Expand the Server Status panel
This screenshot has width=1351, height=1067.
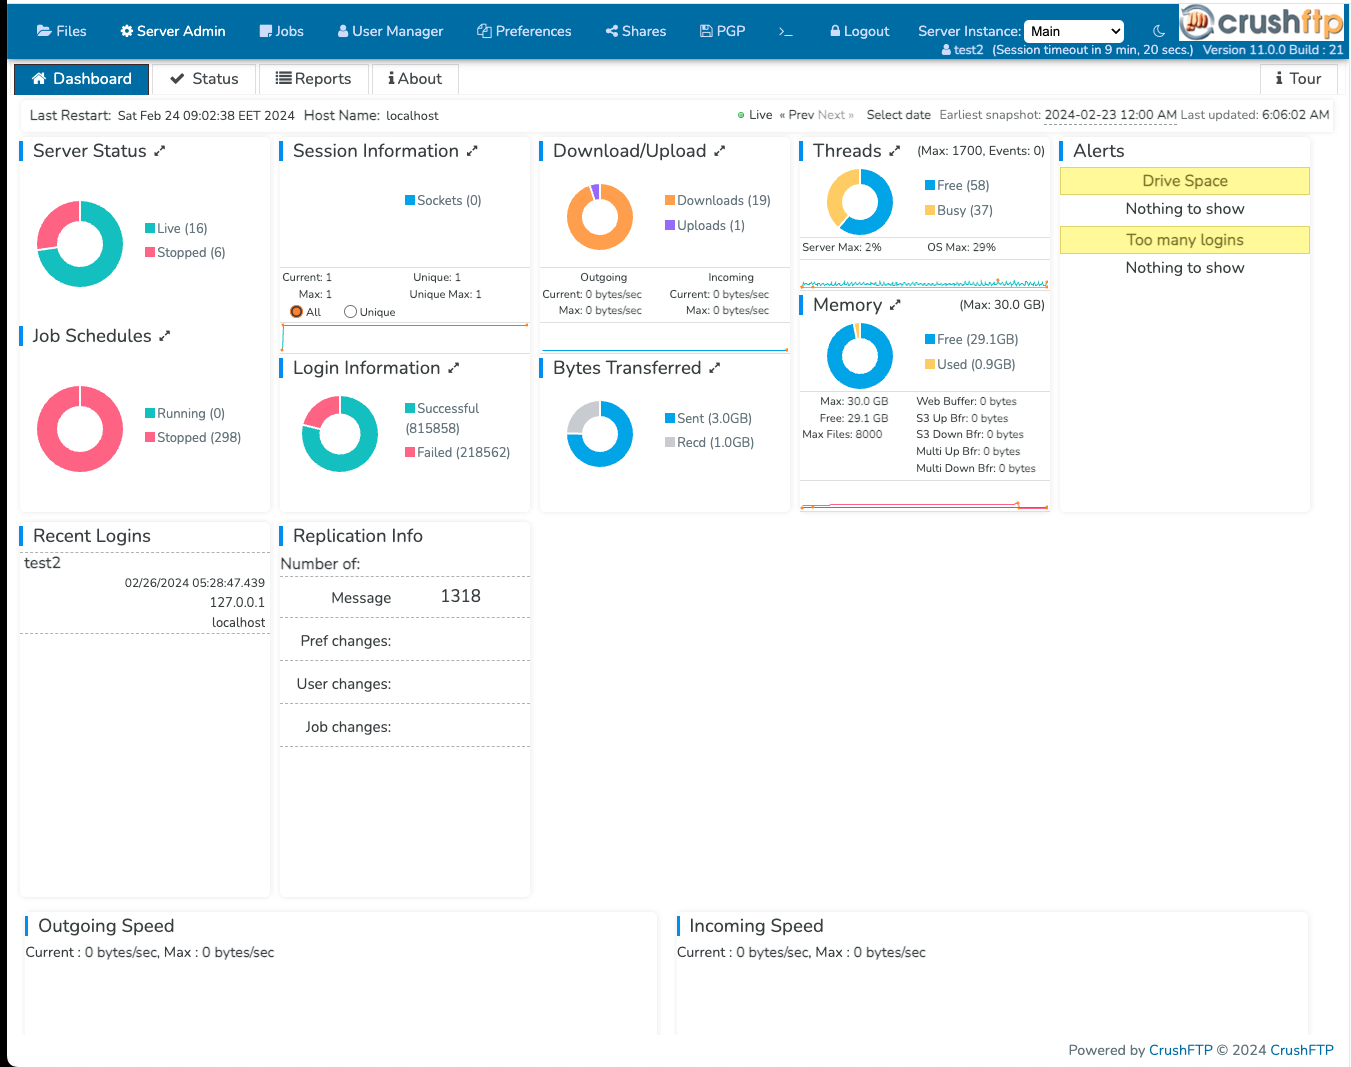coord(160,151)
